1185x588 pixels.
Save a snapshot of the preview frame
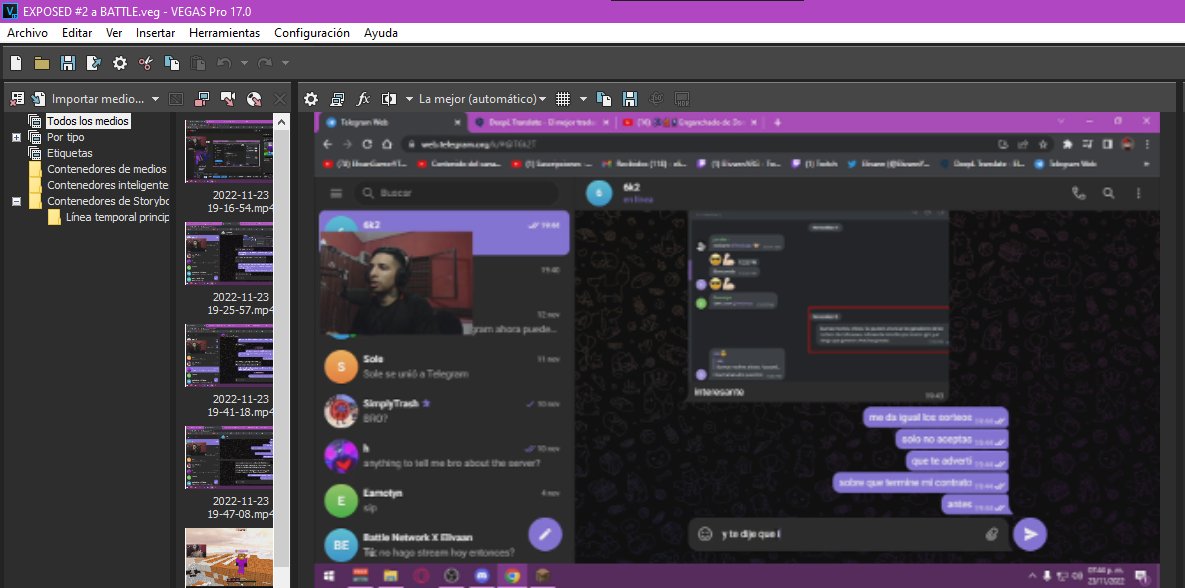pyautogui.click(x=629, y=98)
